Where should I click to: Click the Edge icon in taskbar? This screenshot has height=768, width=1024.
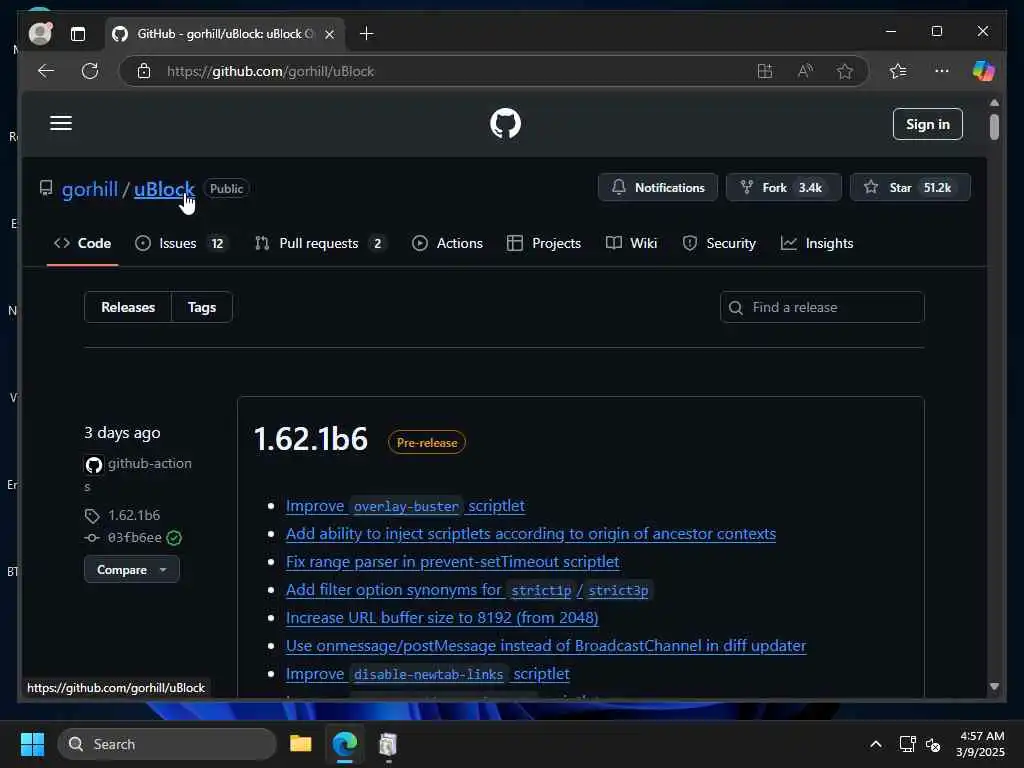click(344, 744)
